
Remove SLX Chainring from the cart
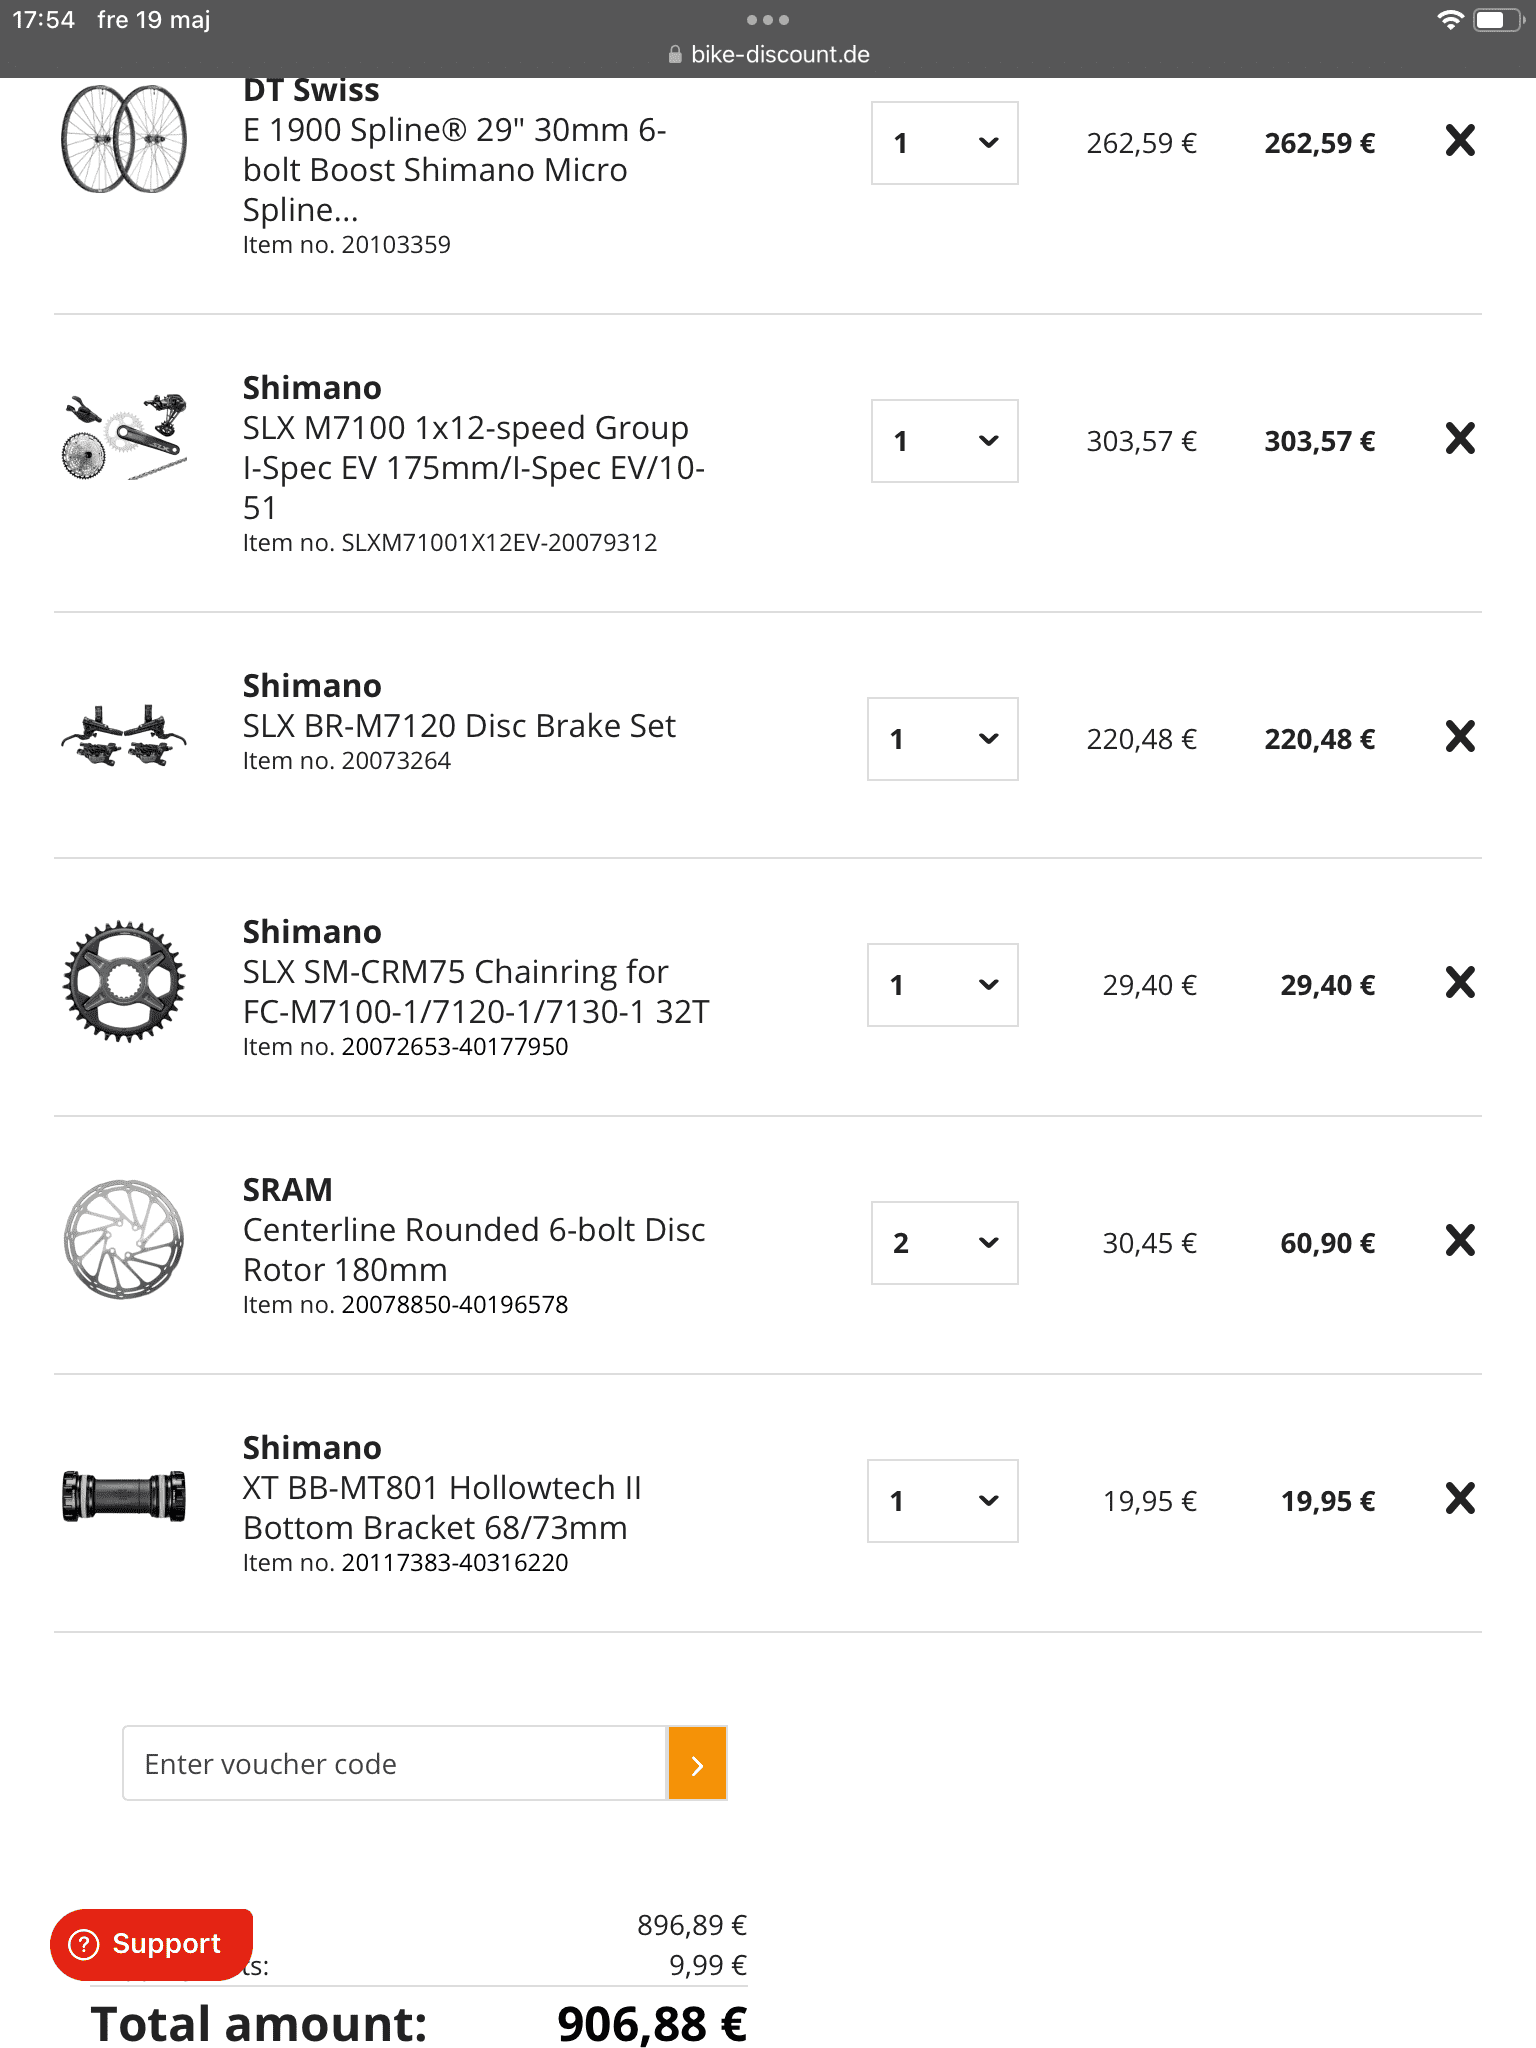1460,983
